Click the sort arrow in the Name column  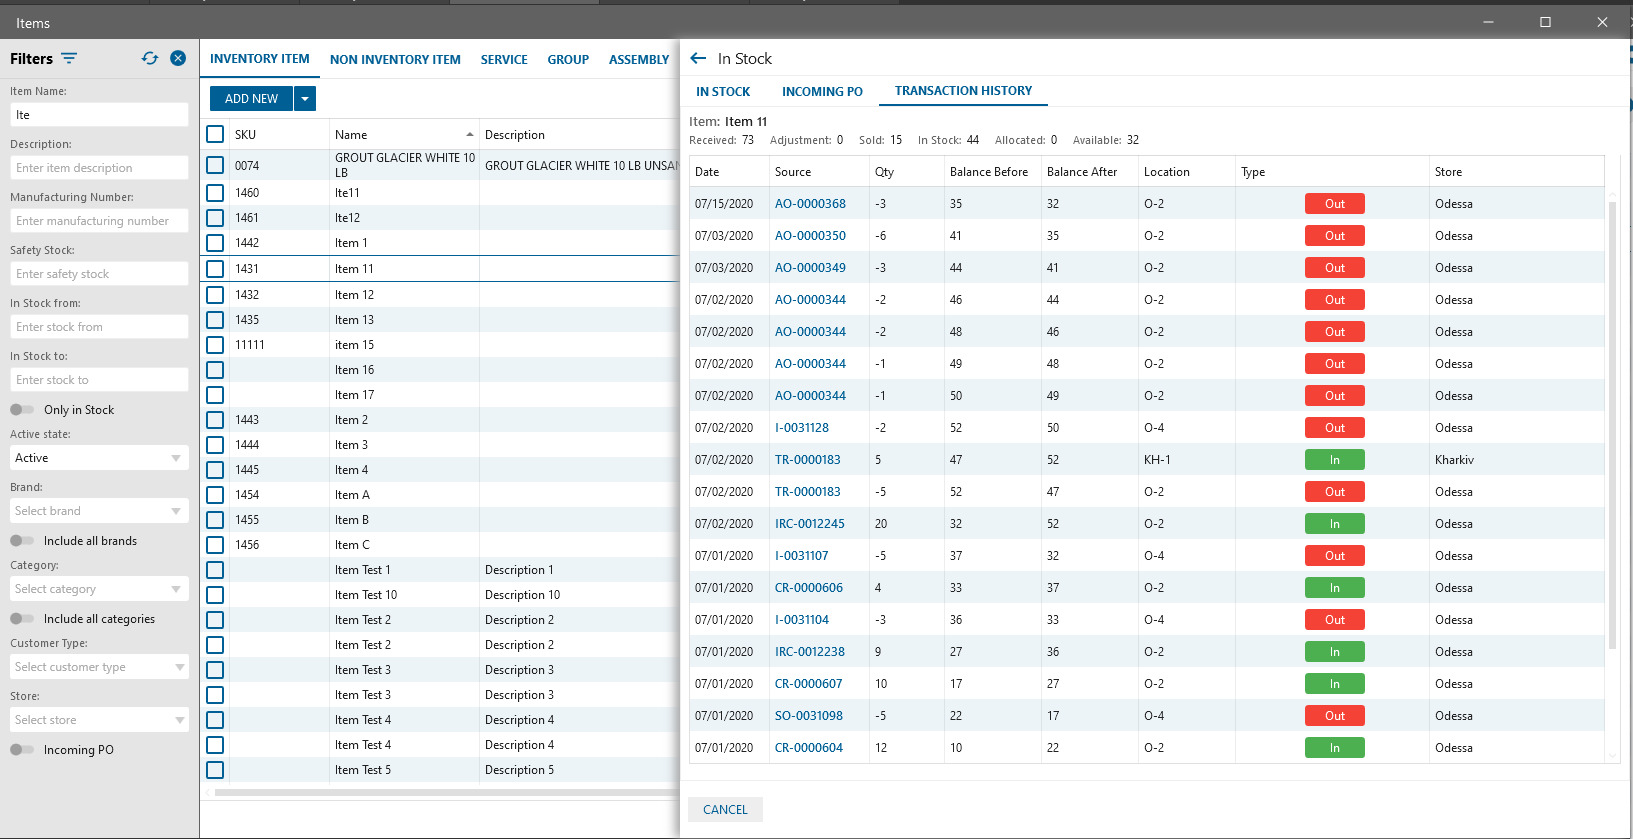470,135
